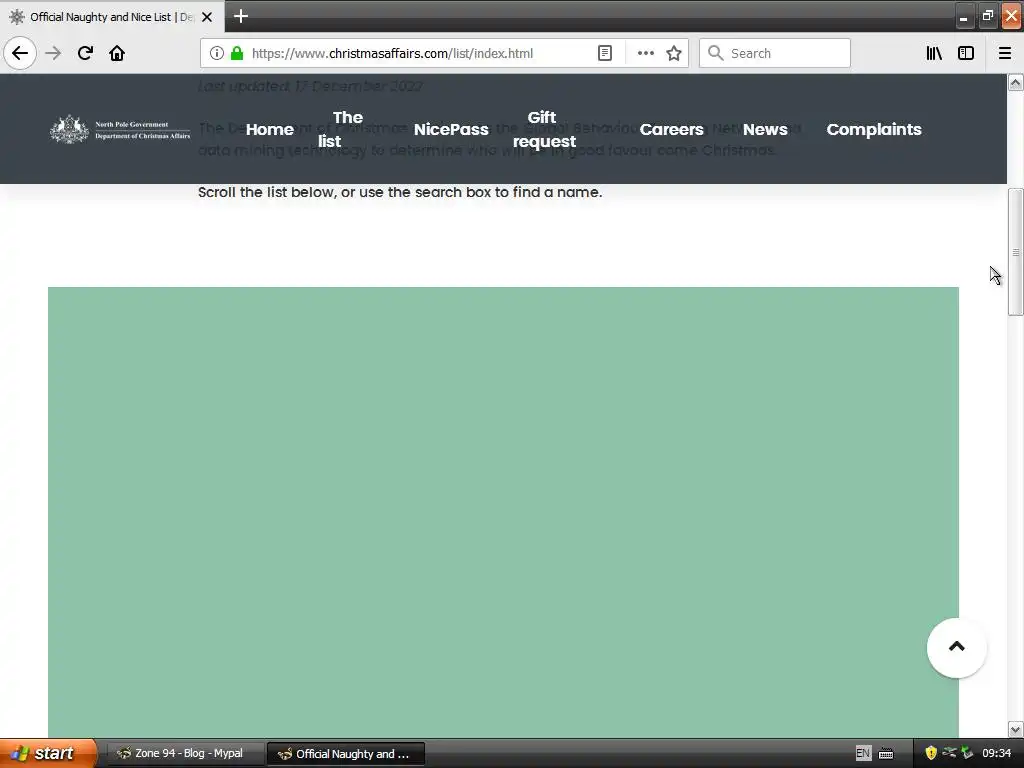Viewport: 1024px width, 768px height.
Task: Open the browser Home page icon
Action: 117,53
